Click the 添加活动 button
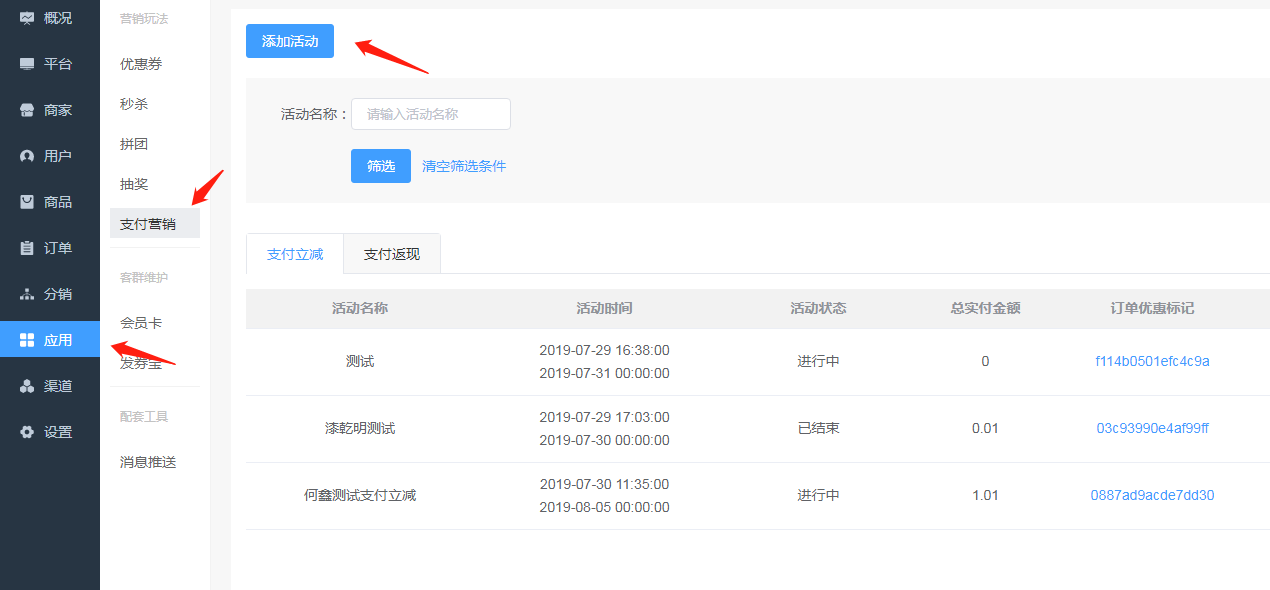Screen dimensions: 1270x590 tap(290, 41)
